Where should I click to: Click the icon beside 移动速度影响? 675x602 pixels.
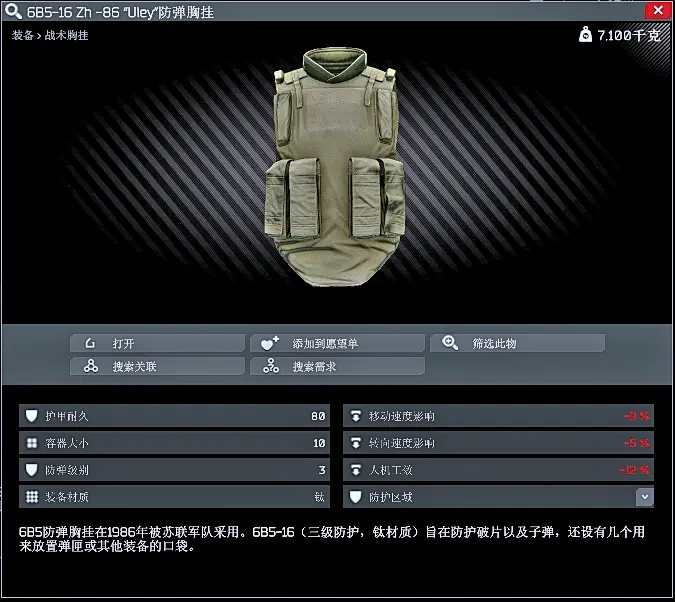[356, 416]
